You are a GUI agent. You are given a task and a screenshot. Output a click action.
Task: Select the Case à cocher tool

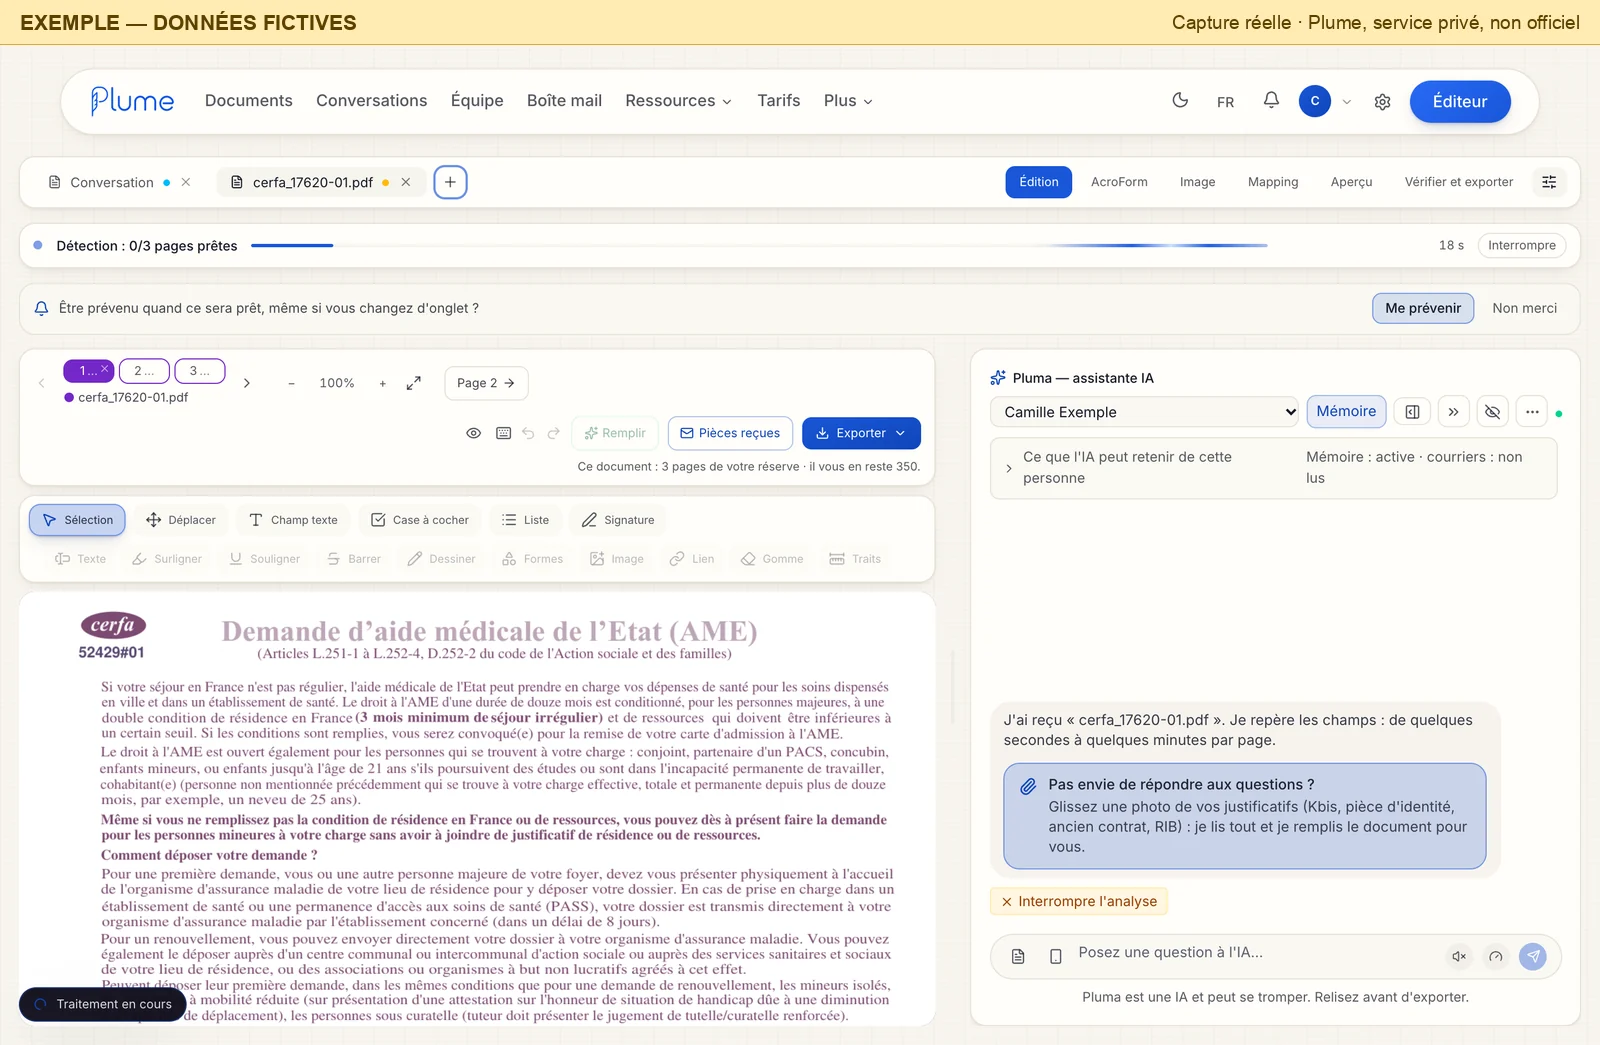pyautogui.click(x=420, y=520)
